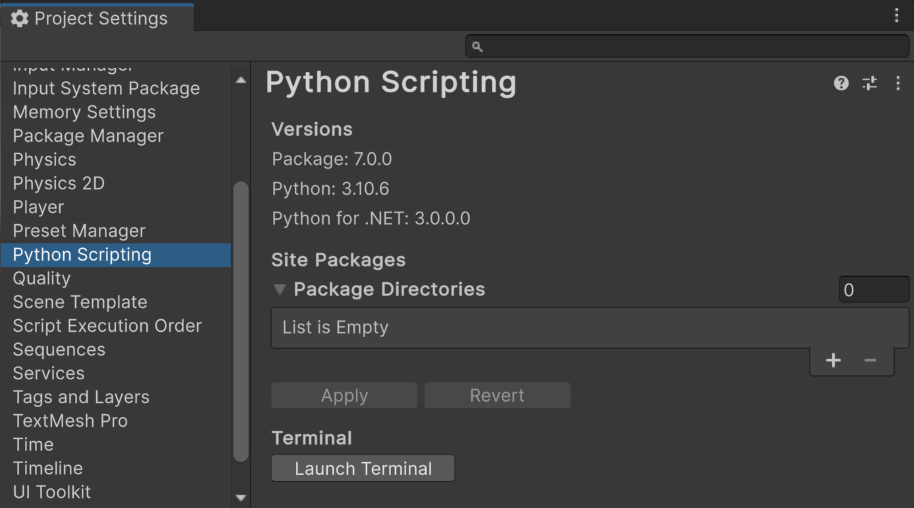Click the 'Package: 7.0.0' version text
This screenshot has height=508, width=914.
(x=332, y=159)
